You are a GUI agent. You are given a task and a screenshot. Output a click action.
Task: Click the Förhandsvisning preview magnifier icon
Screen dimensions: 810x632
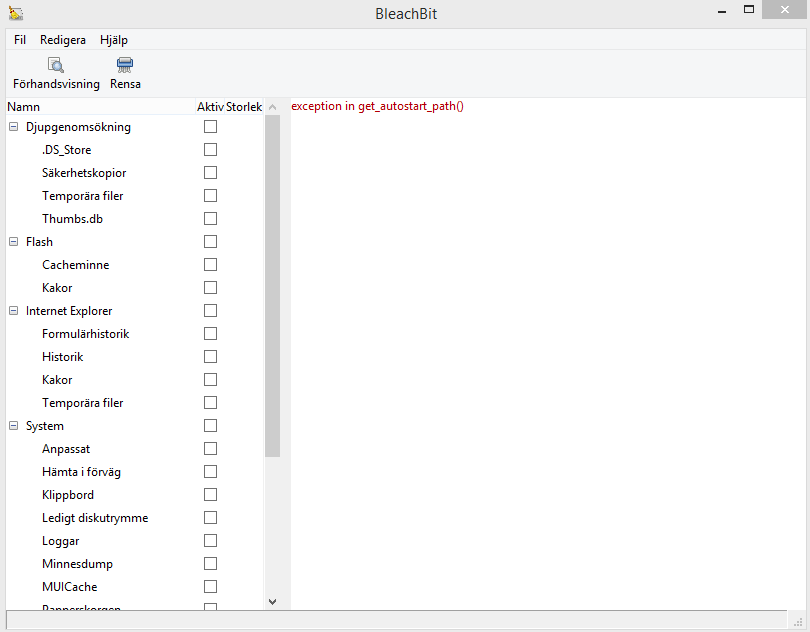(x=56, y=65)
